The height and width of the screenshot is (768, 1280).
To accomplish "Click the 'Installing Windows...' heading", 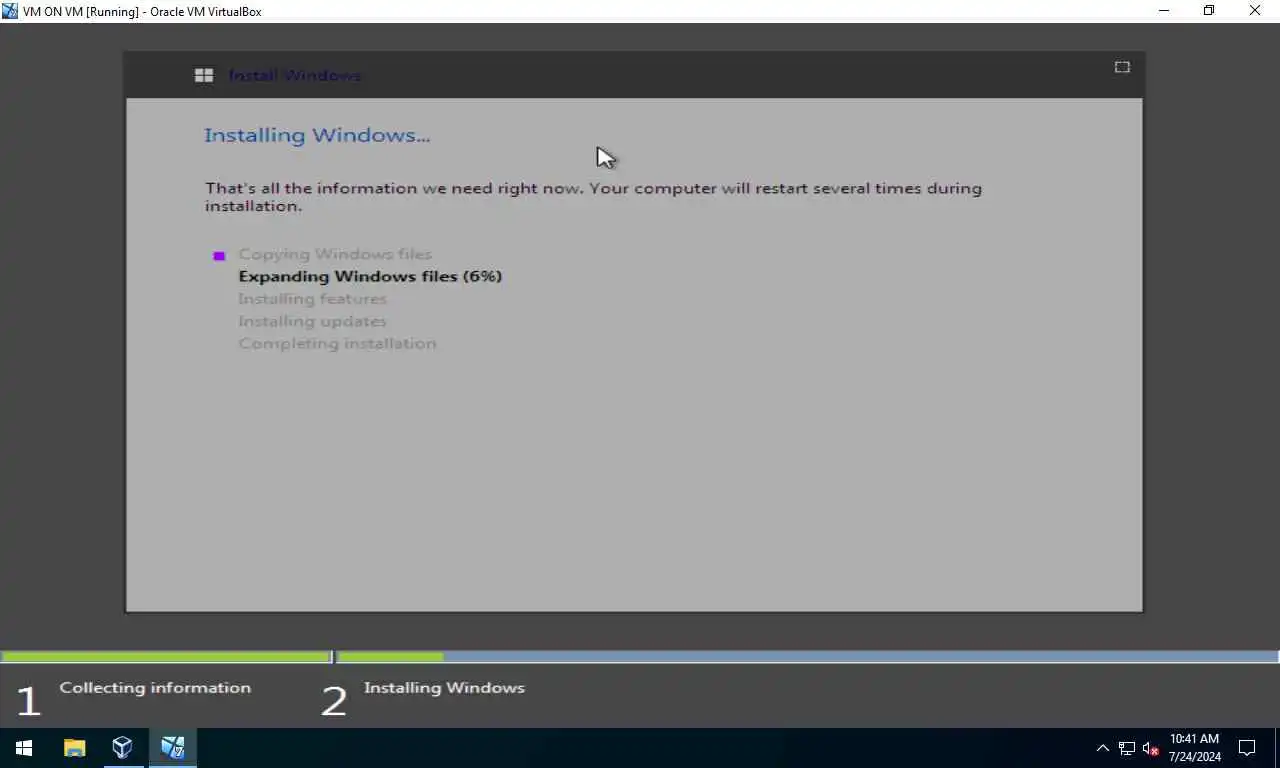I will pyautogui.click(x=317, y=135).
